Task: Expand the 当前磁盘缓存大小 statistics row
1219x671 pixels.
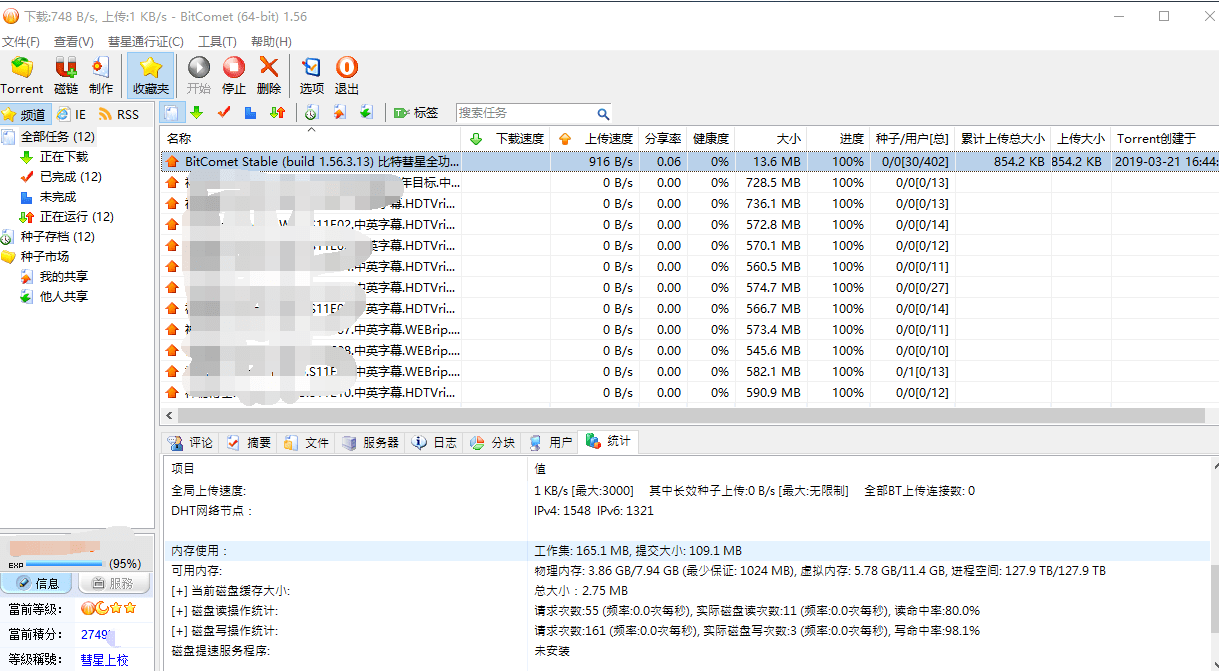Action: tap(180, 591)
